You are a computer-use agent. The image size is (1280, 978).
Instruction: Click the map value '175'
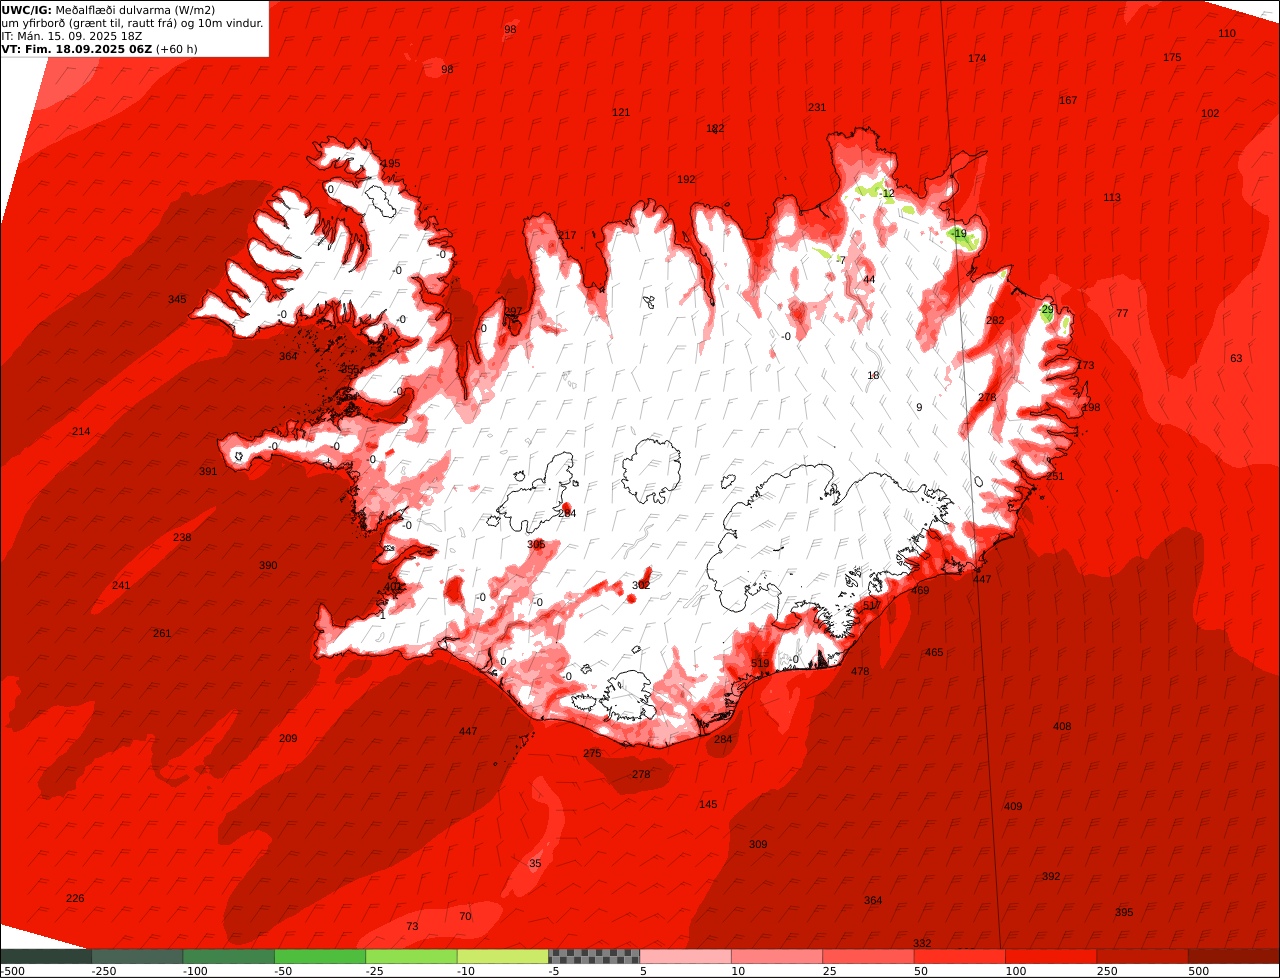(1172, 57)
